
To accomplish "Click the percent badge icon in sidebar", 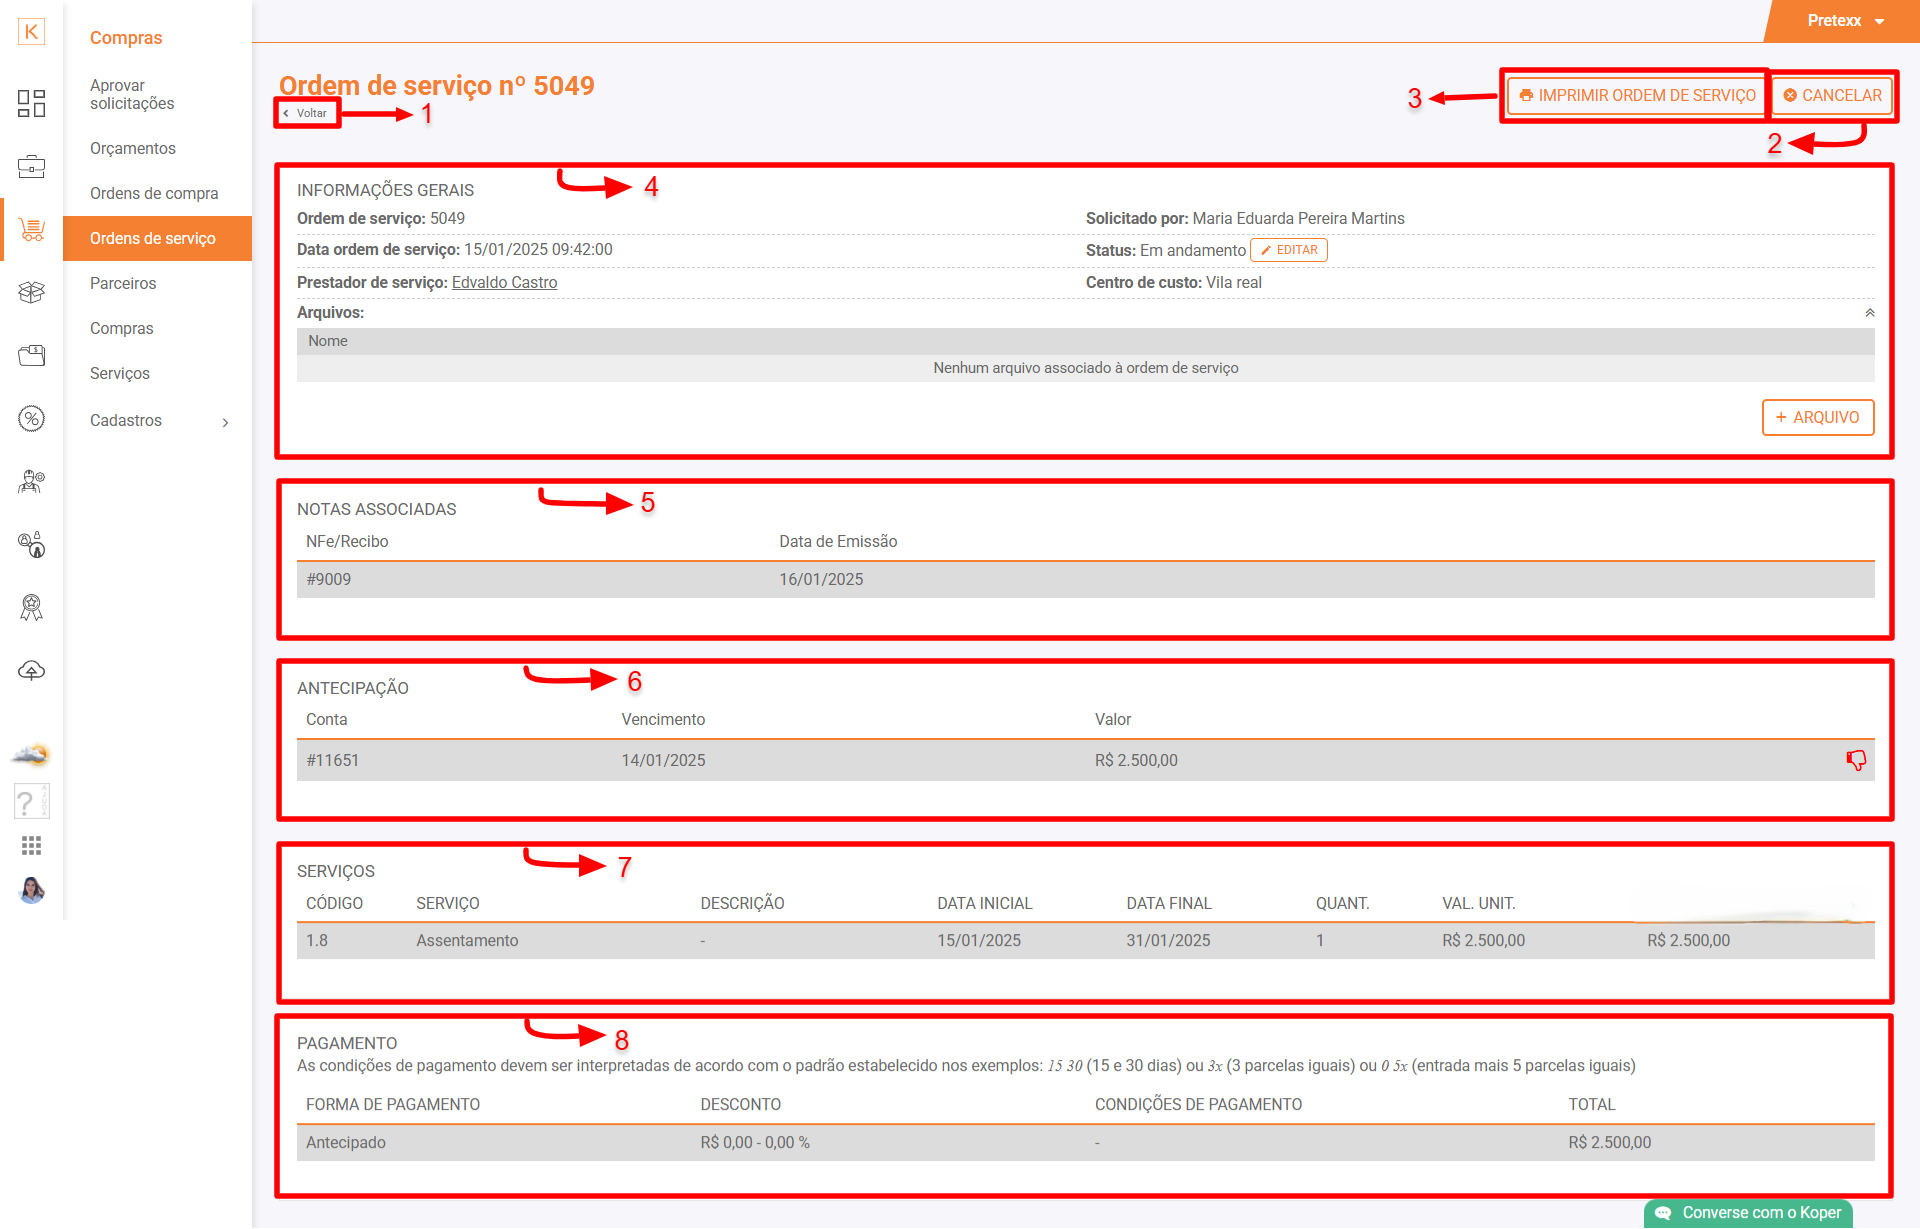I will point(31,419).
